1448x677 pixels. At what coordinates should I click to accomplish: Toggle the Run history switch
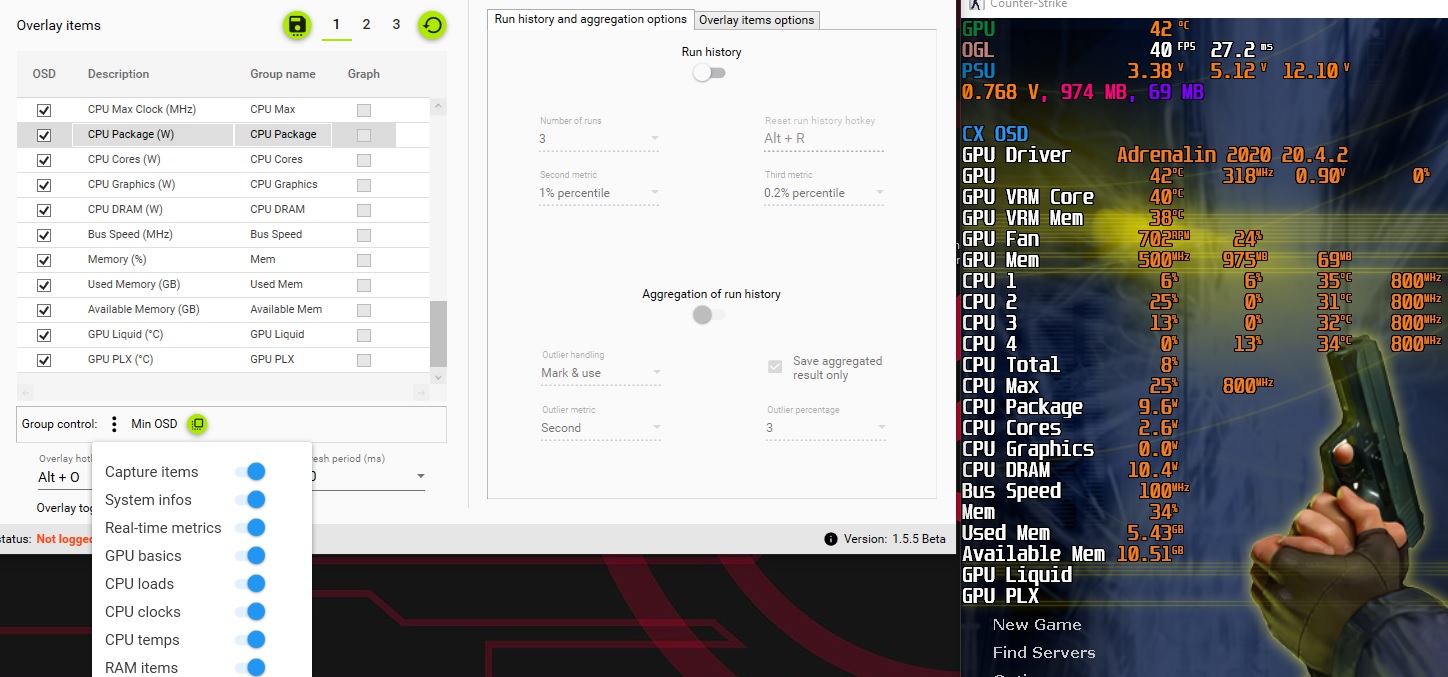click(x=710, y=73)
